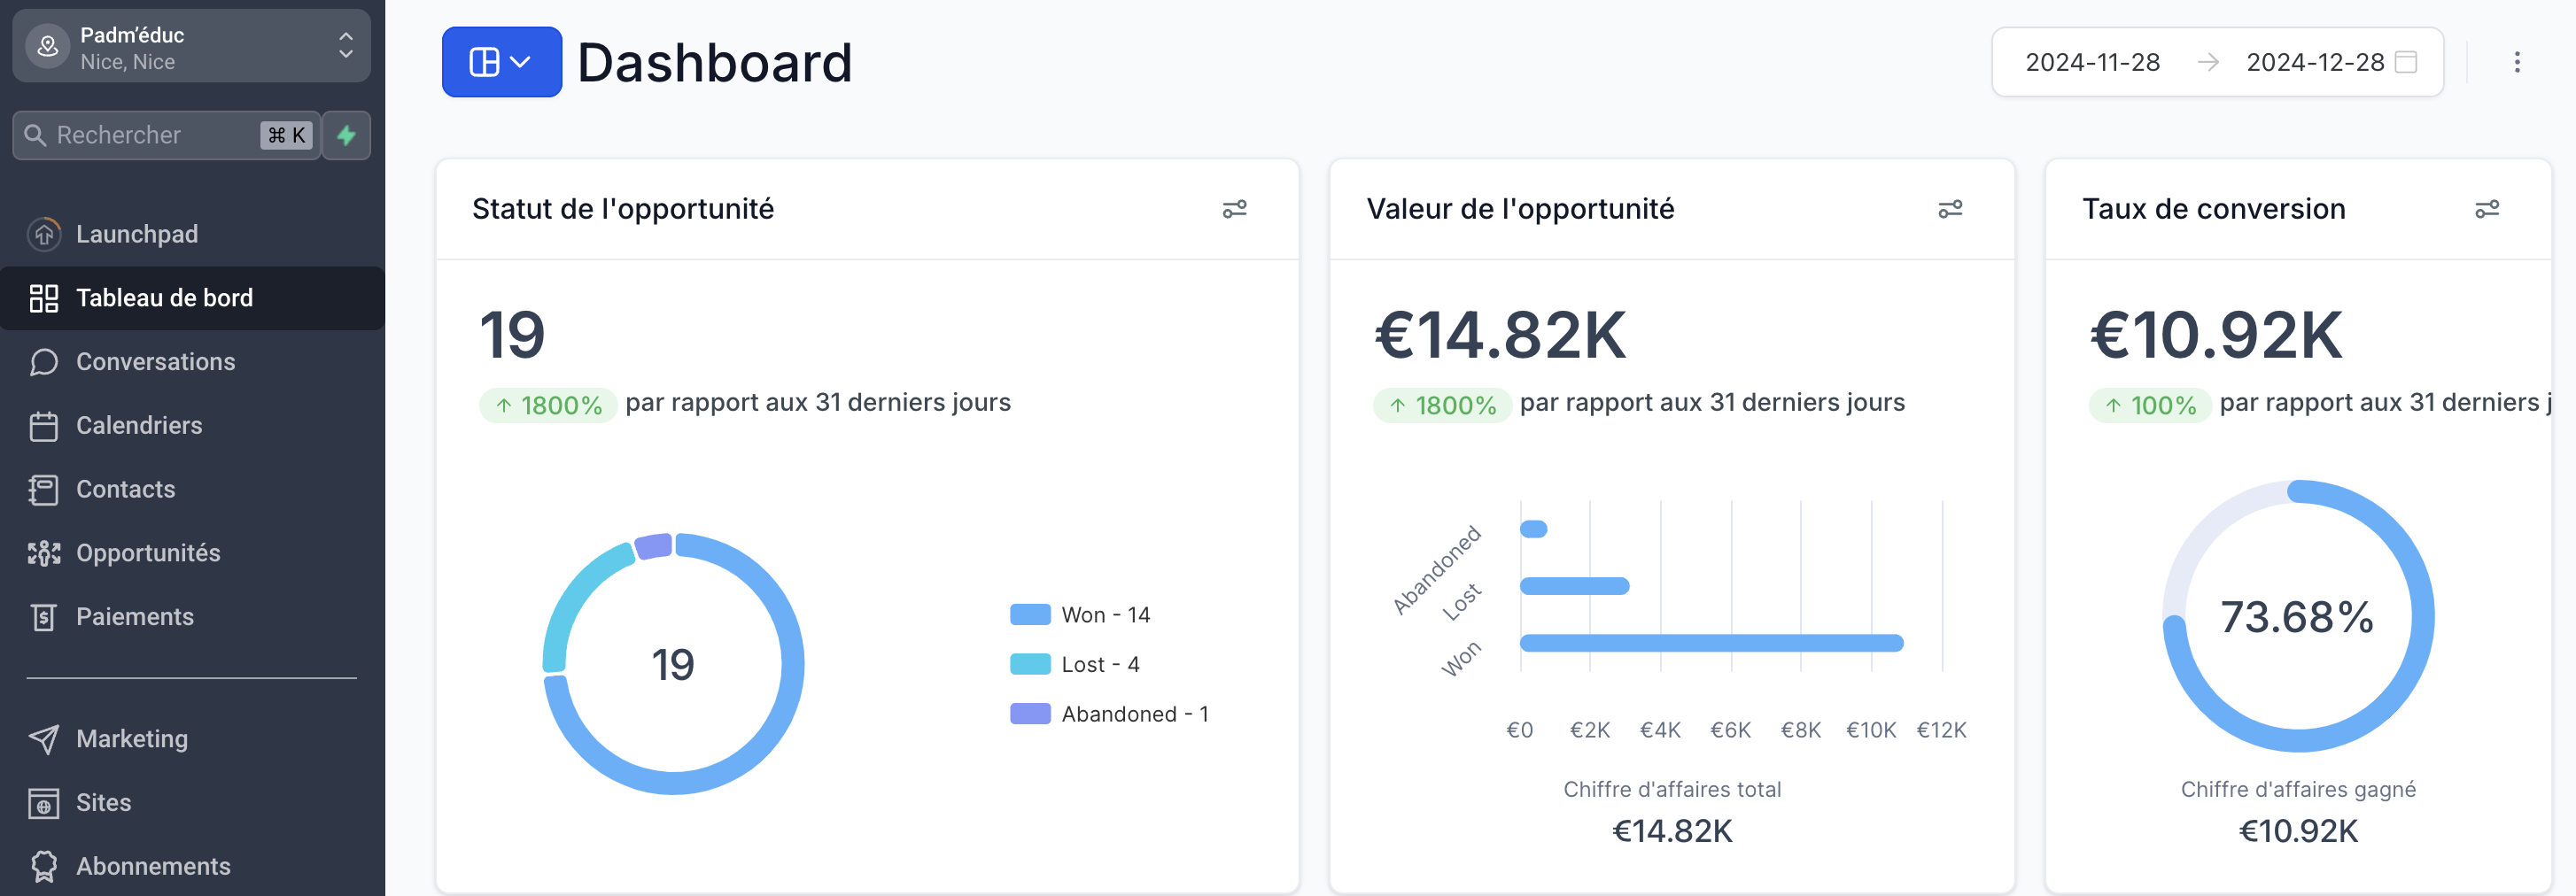Open Statut de l'opportunité widget settings
Image resolution: width=2576 pixels, height=896 pixels.
click(x=1235, y=209)
